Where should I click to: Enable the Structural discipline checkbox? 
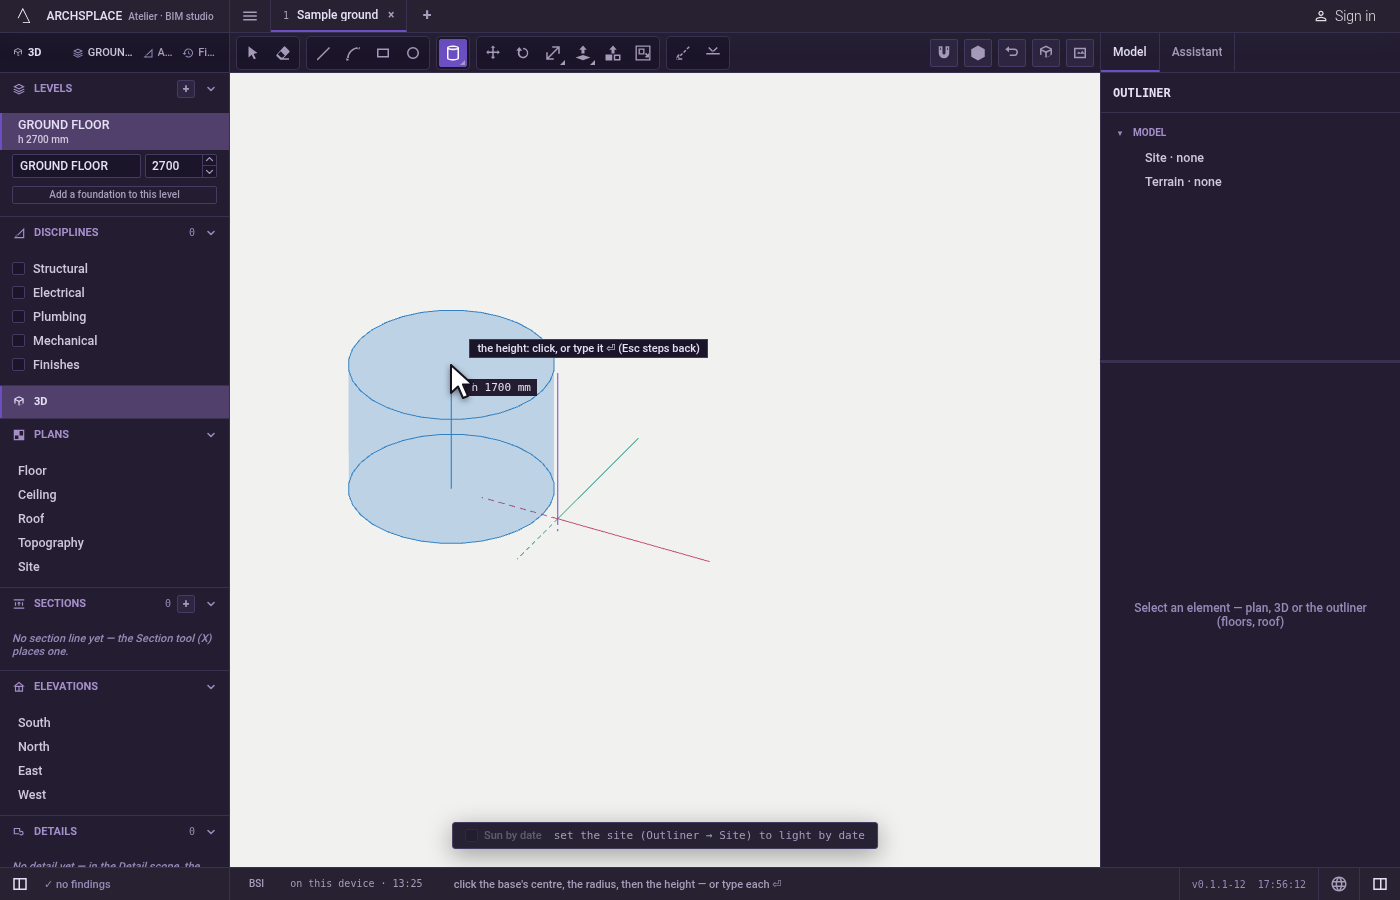[18, 269]
